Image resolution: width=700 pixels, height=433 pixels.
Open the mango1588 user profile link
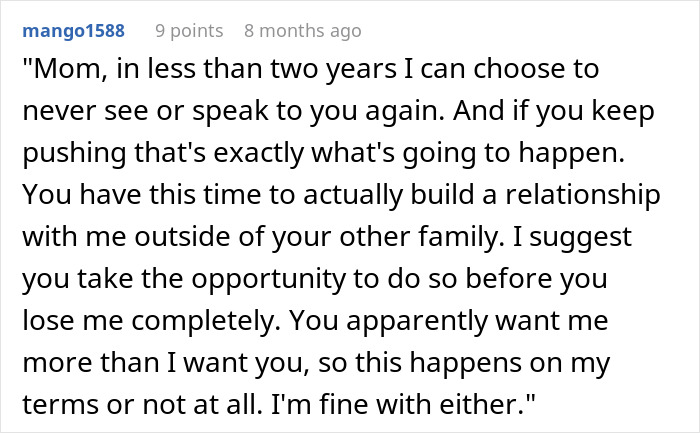tap(77, 31)
